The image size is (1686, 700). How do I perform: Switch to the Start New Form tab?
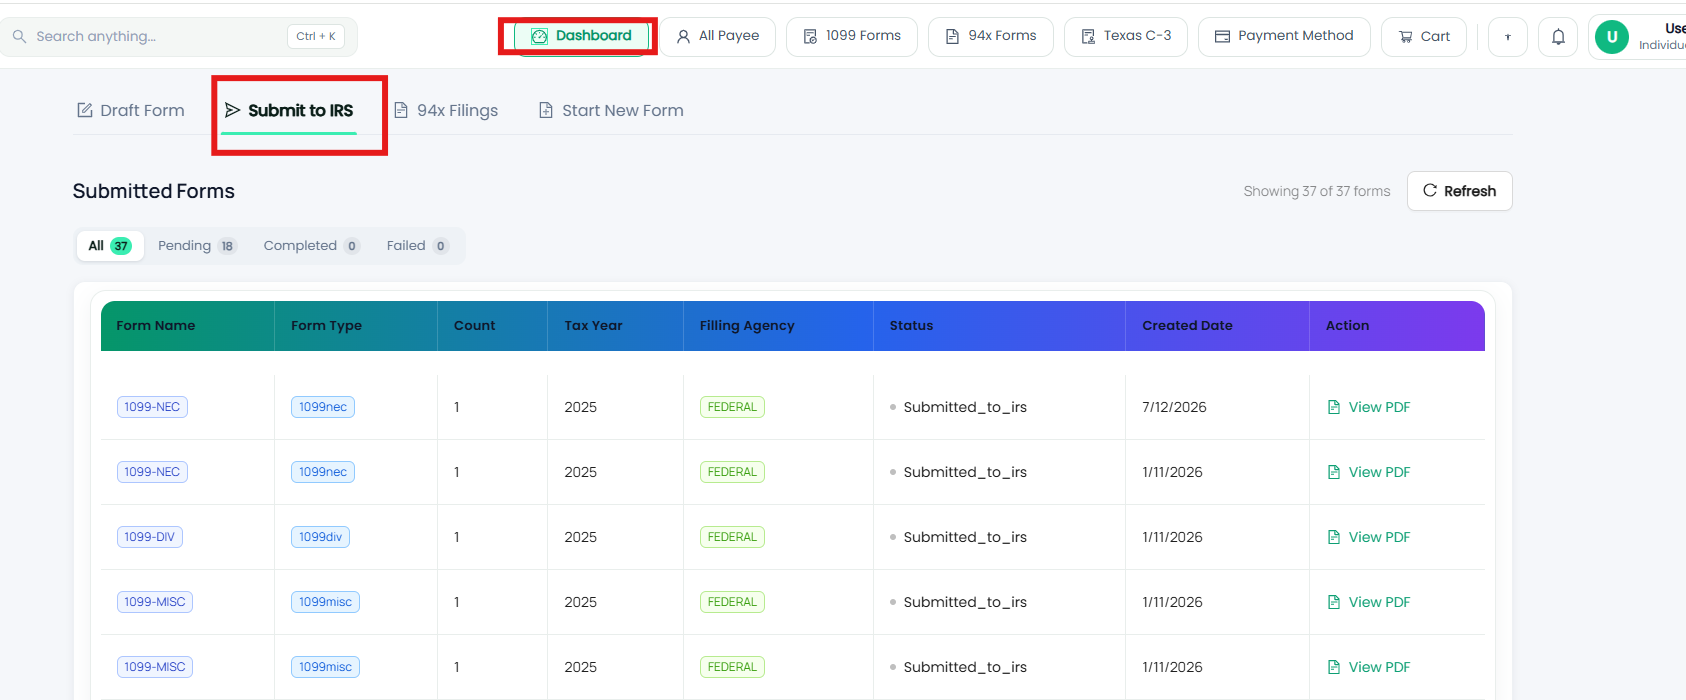click(x=611, y=110)
